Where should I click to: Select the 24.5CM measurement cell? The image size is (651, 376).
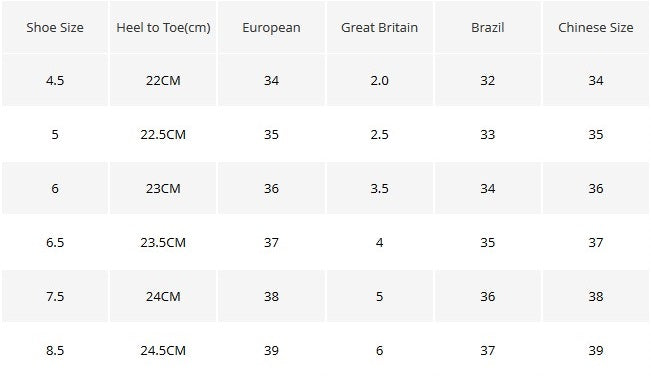(163, 350)
